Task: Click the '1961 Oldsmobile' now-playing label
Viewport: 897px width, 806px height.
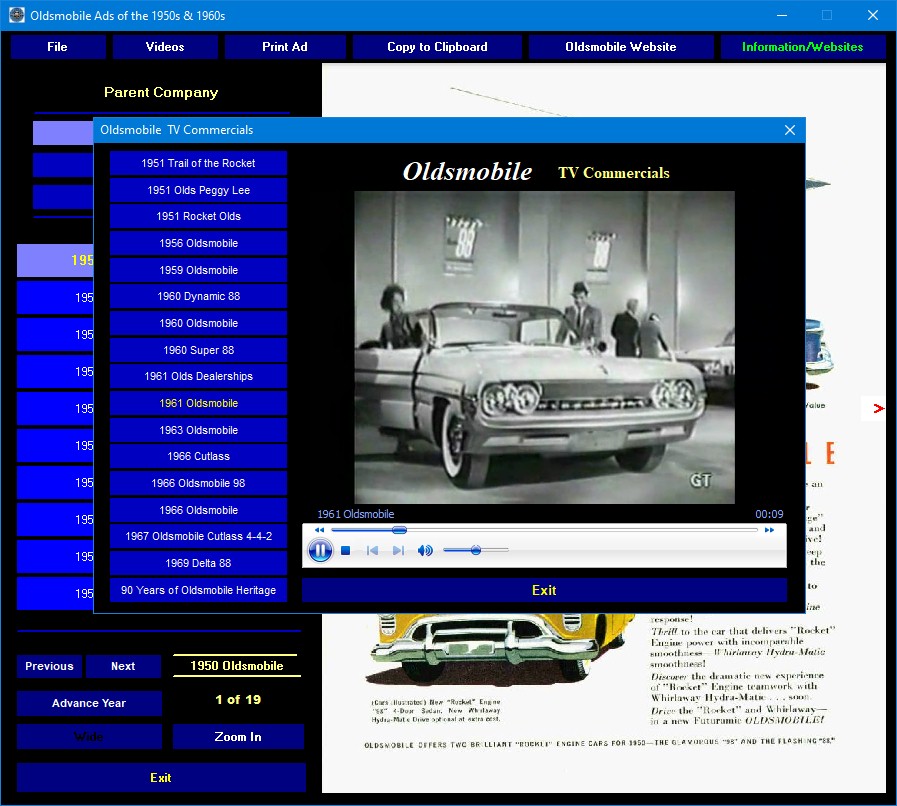Action: (x=356, y=514)
